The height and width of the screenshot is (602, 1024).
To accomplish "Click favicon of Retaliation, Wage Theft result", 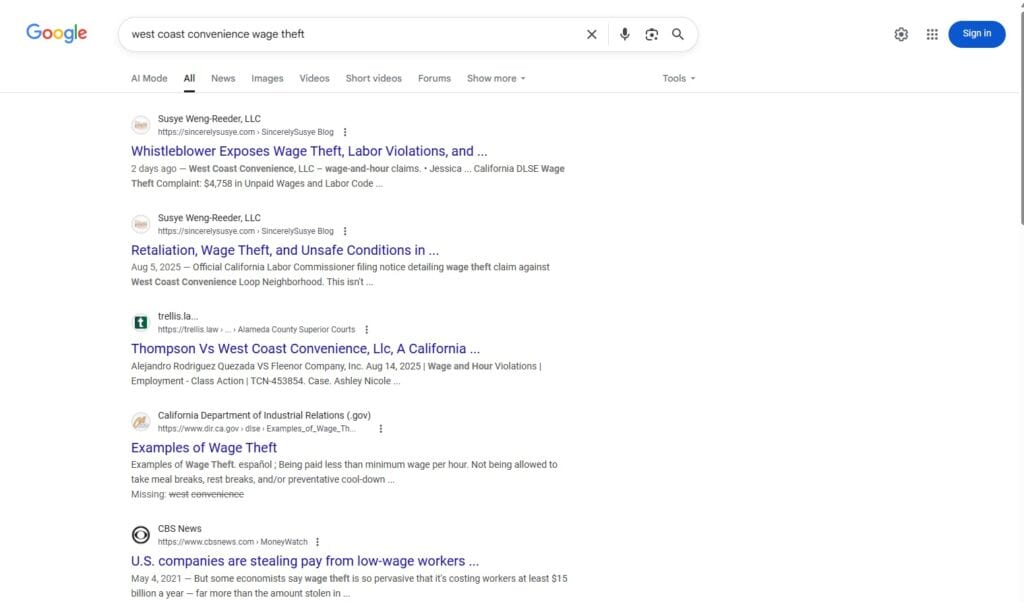I will point(140,224).
